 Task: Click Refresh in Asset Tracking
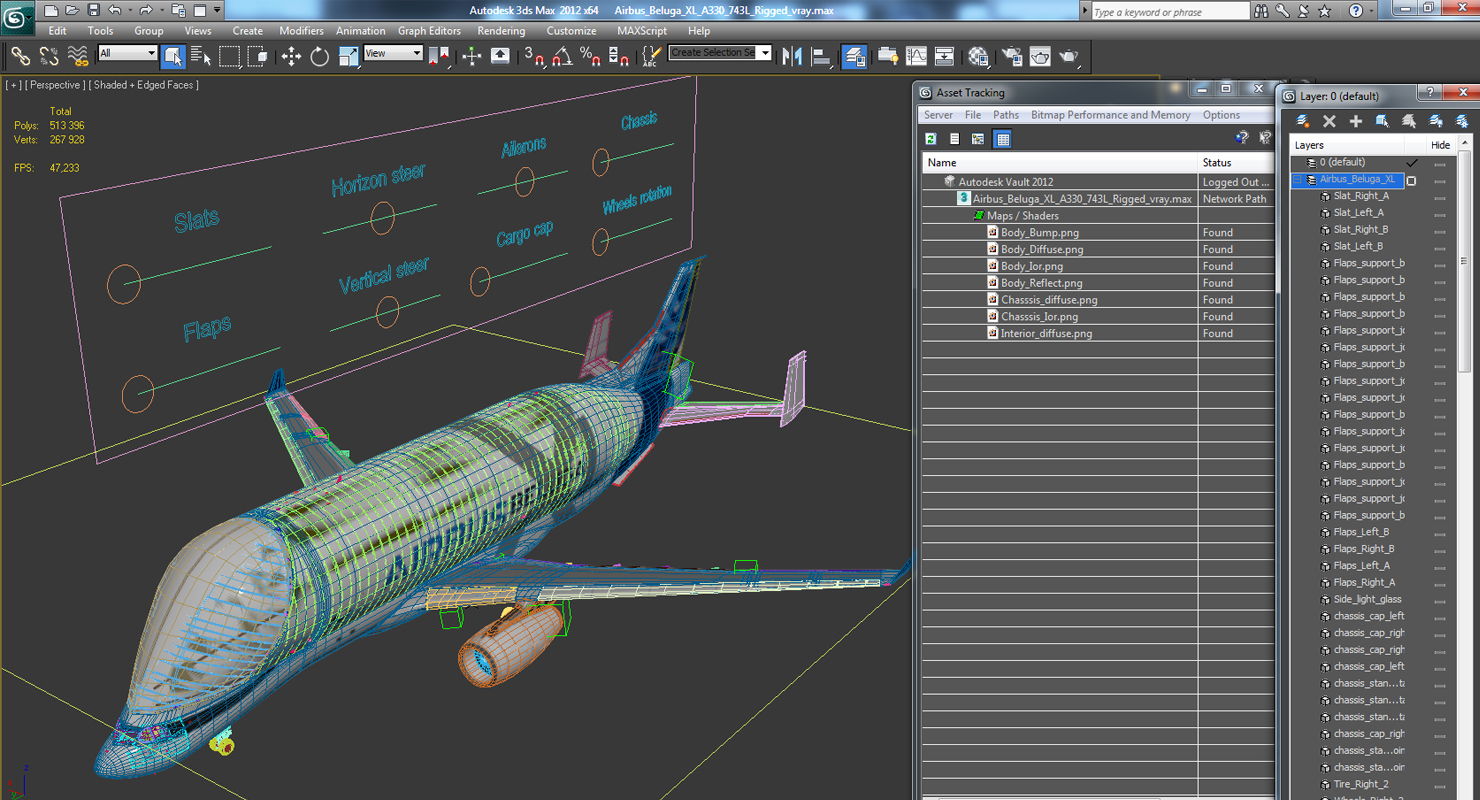[931, 139]
